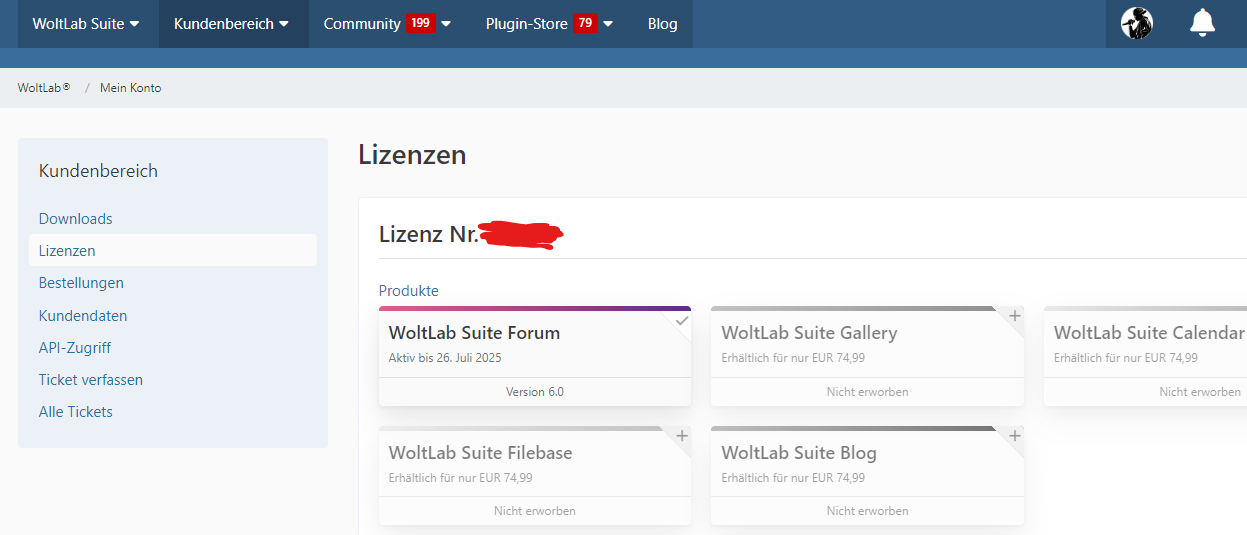Expand the WoltLab Suite dropdown menu
1247x535 pixels.
[x=86, y=23]
